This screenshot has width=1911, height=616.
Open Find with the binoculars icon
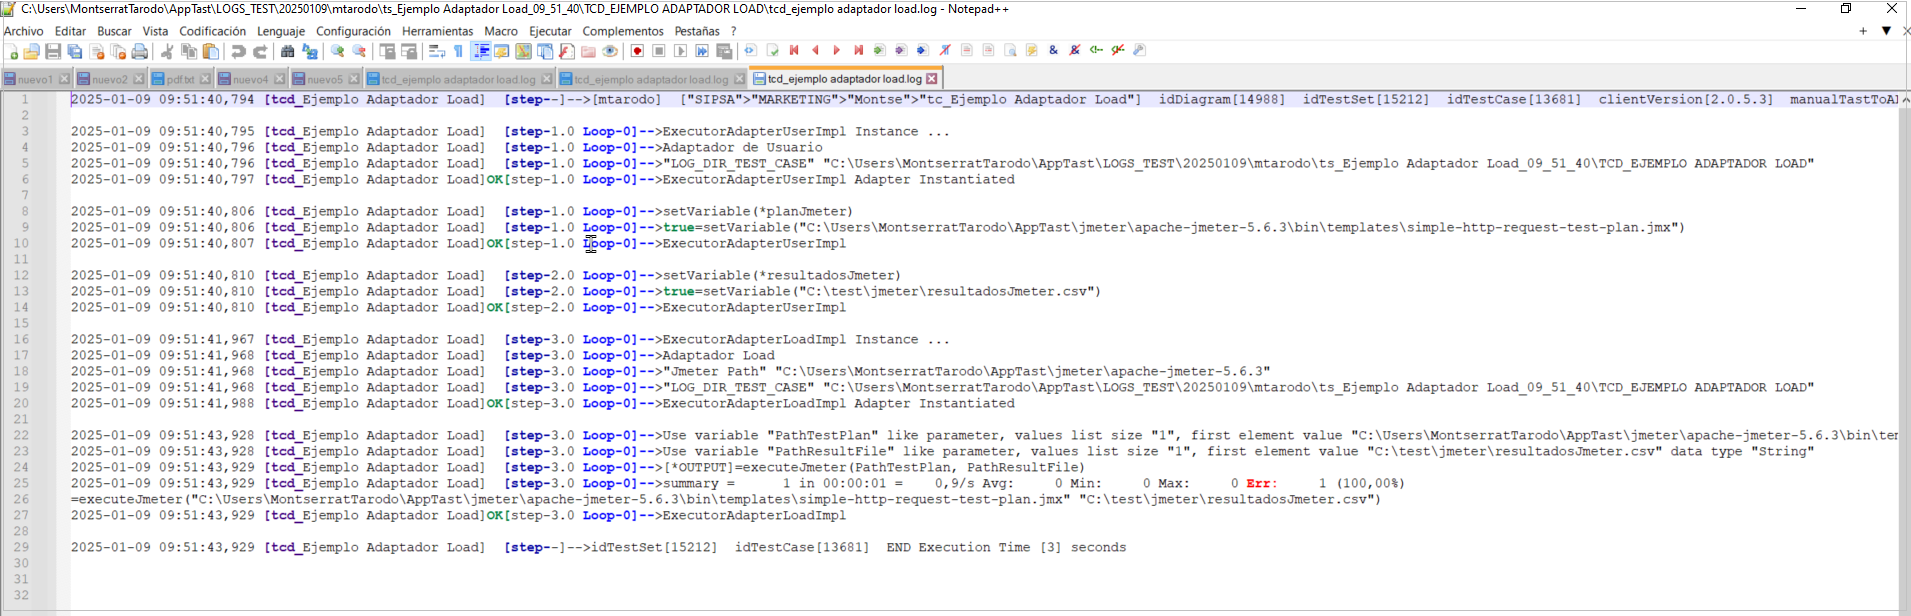pos(288,51)
